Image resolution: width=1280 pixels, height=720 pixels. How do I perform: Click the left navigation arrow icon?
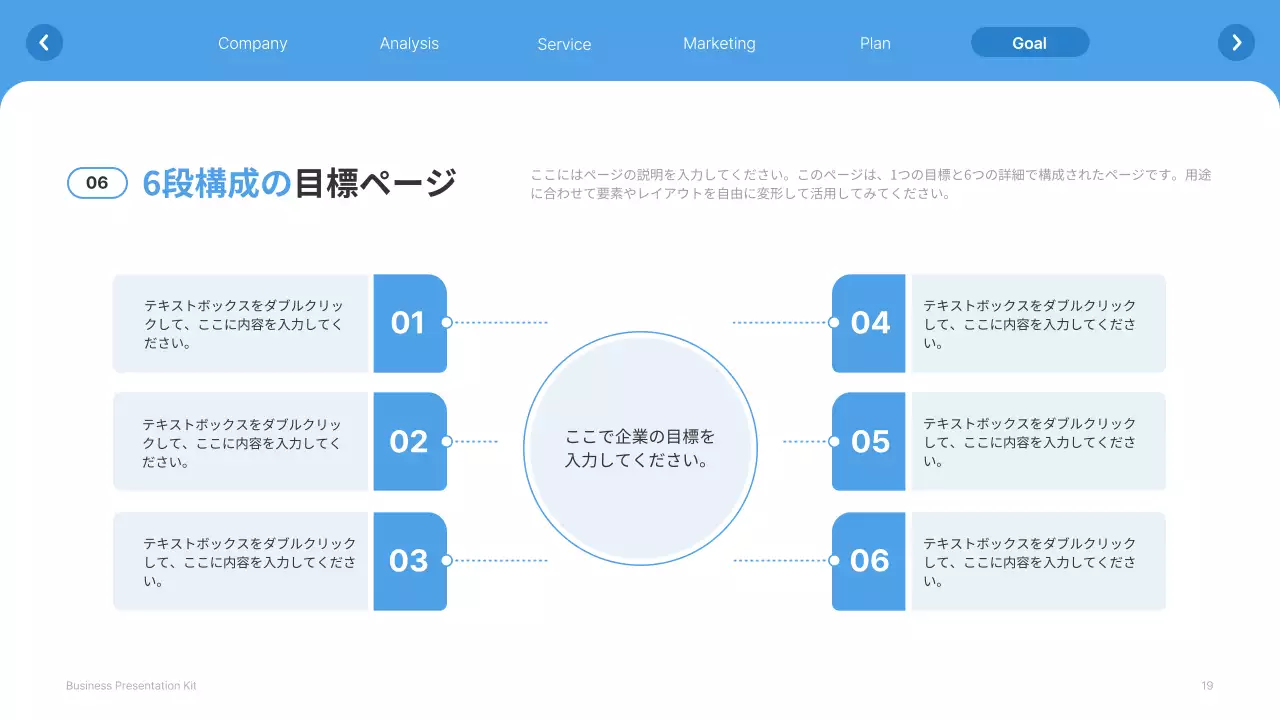(x=44, y=42)
